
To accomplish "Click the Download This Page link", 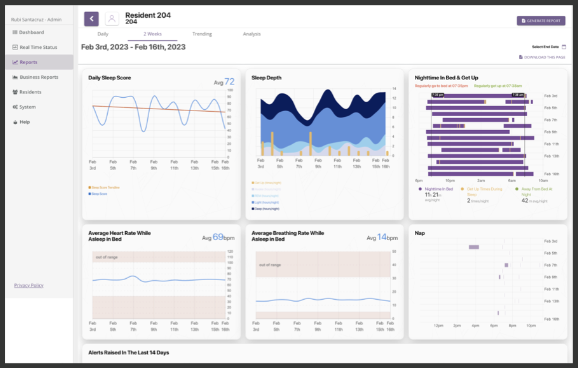I will click(x=542, y=57).
